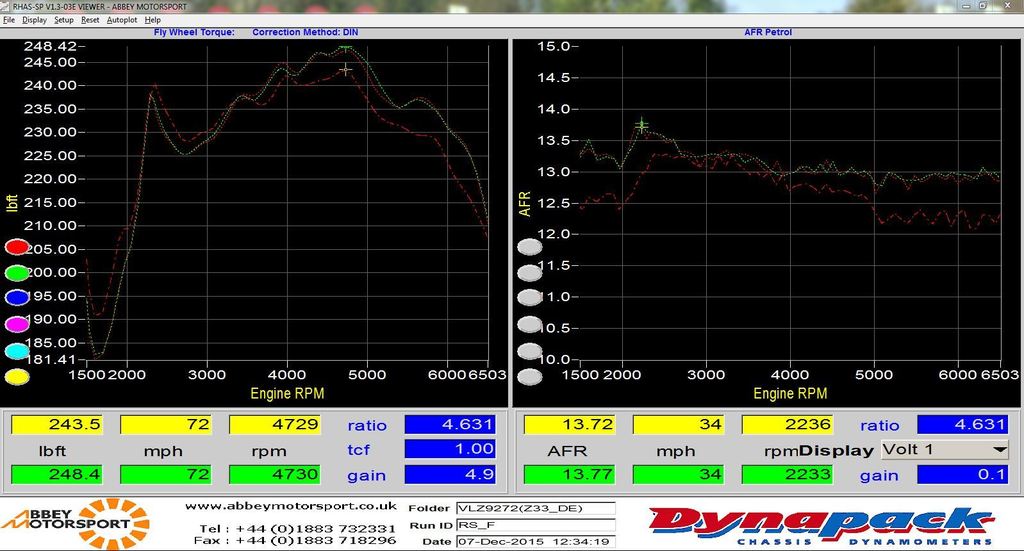Viewport: 1024px width, 551px height.
Task: Expand the Volt 1 display dropdown
Action: tap(999, 450)
